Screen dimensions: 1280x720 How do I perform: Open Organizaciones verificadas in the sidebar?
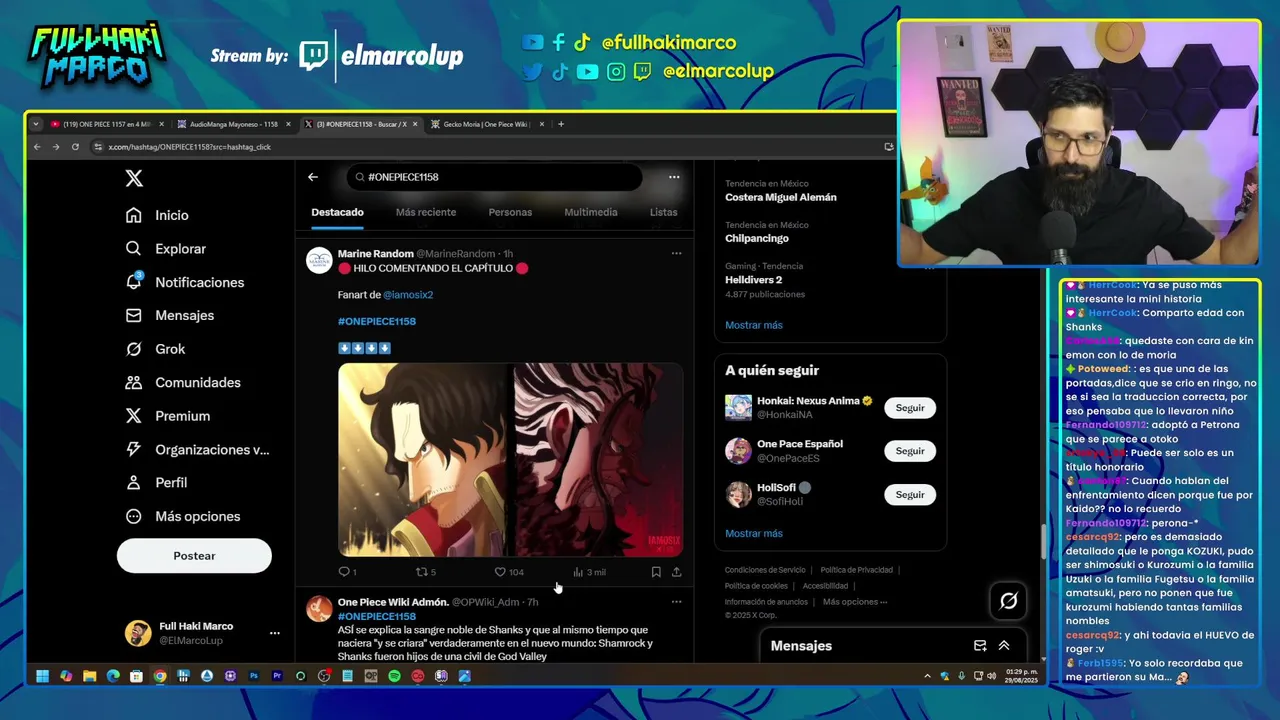point(197,450)
